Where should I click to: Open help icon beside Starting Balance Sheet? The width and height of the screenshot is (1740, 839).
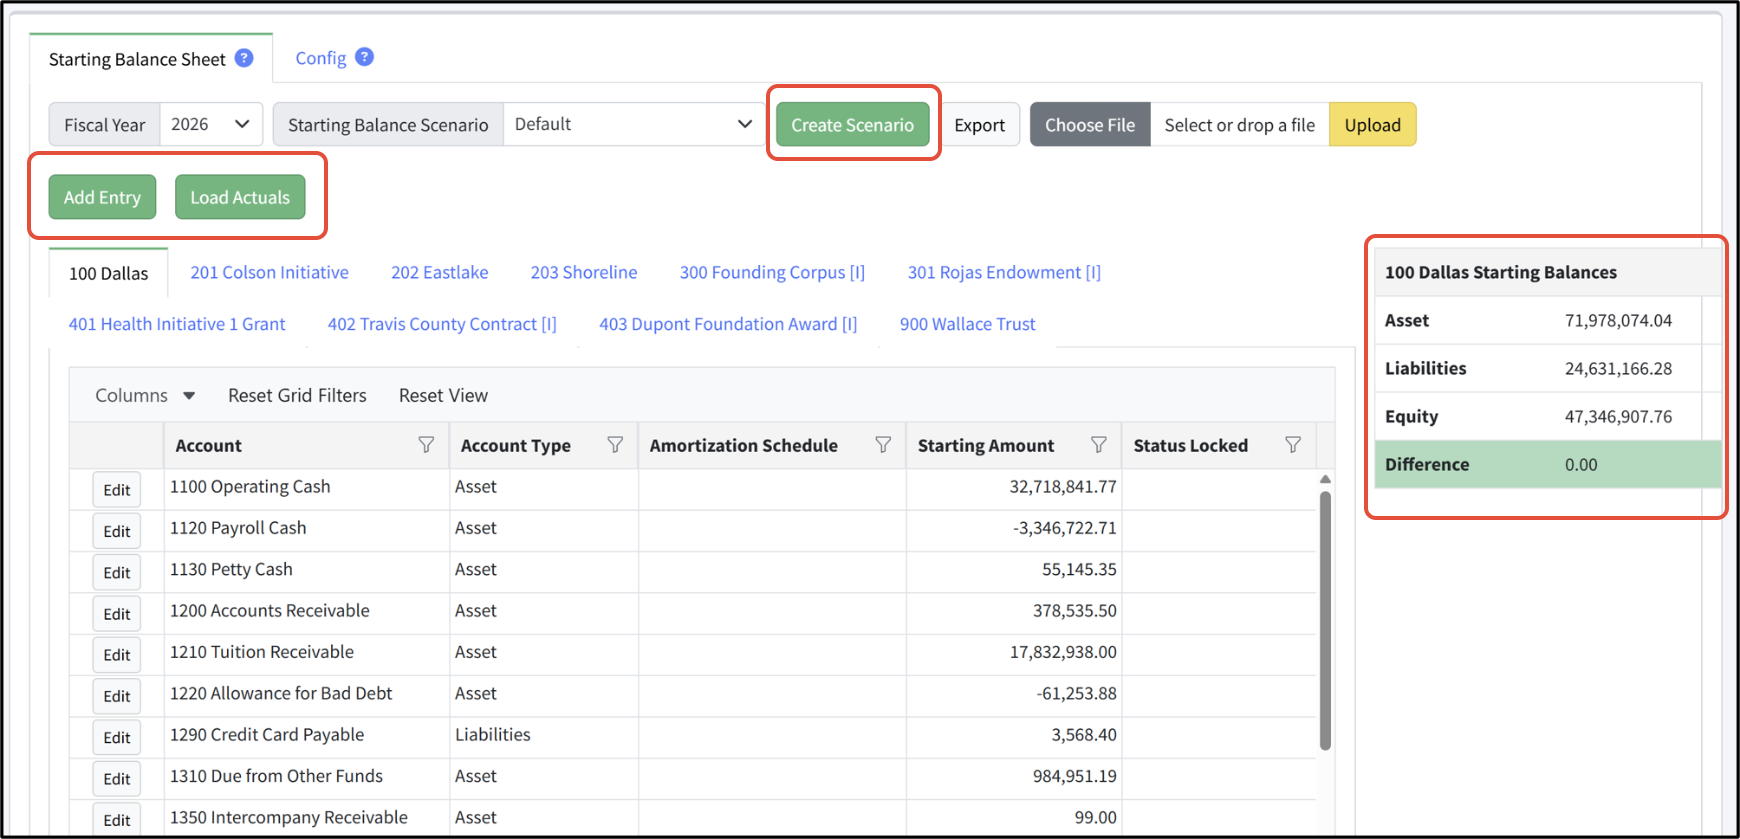coord(244,58)
